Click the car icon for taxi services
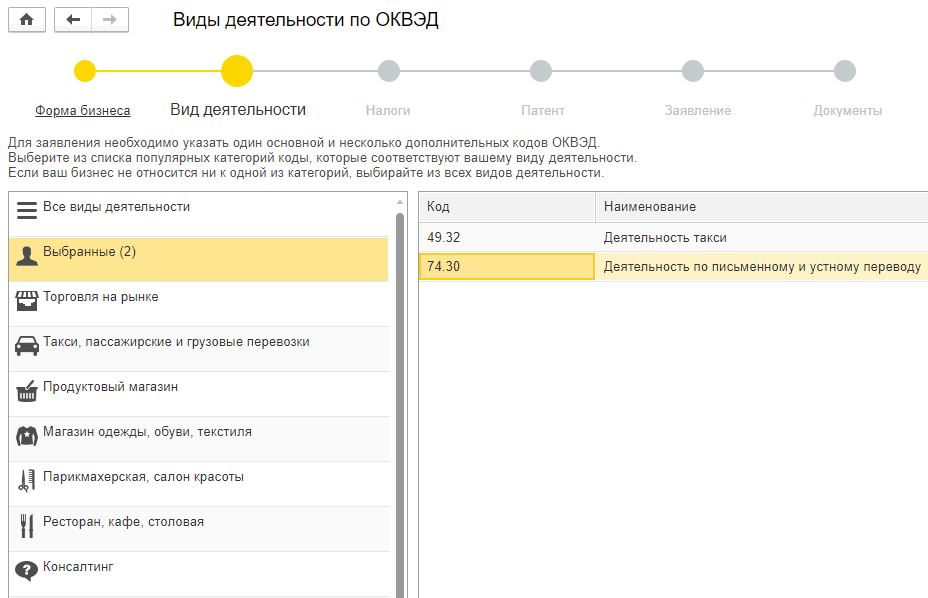Viewport: 928px width, 598px height. [x=27, y=346]
